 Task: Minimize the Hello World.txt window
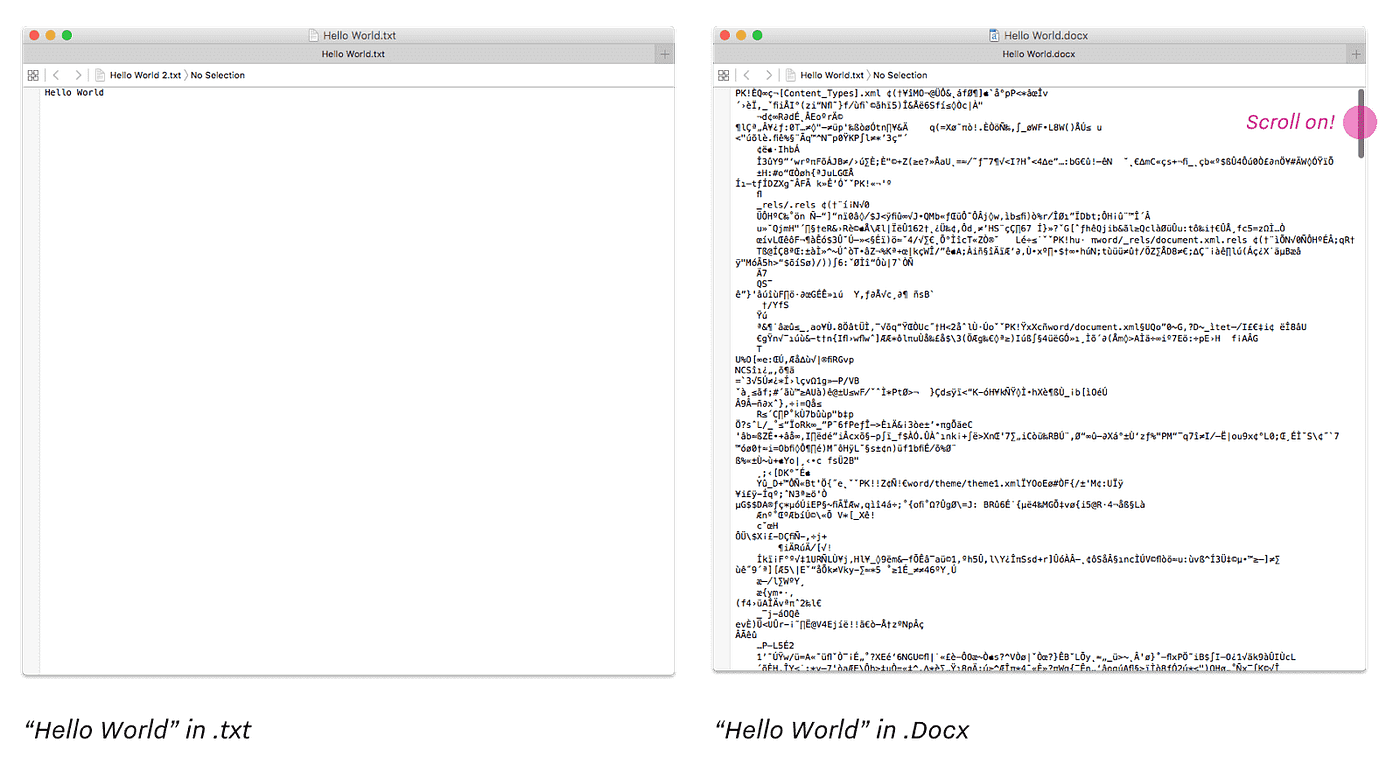[x=51, y=35]
